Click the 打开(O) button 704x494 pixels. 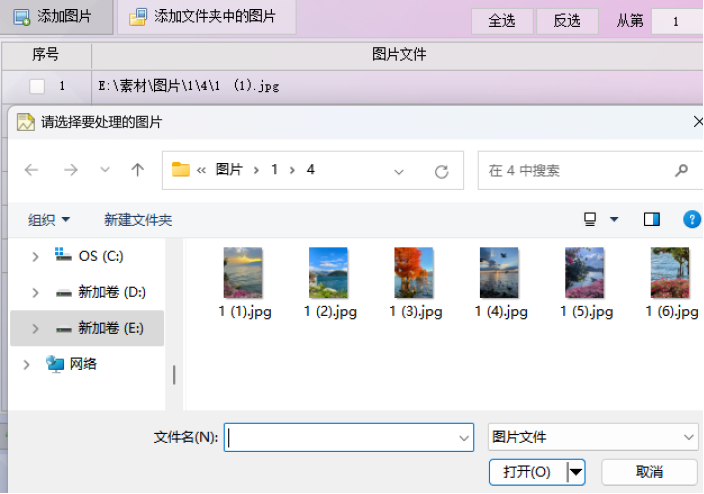pos(527,472)
